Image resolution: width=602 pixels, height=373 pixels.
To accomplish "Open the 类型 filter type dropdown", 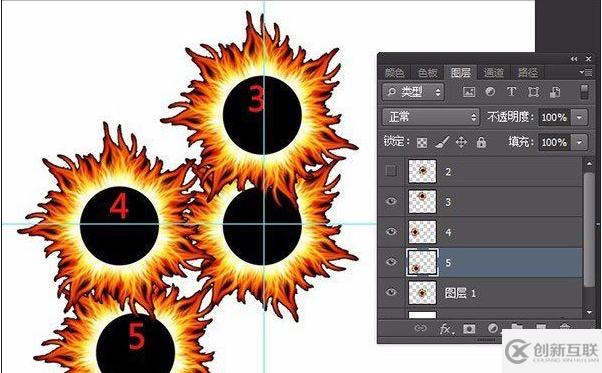I will (x=413, y=92).
